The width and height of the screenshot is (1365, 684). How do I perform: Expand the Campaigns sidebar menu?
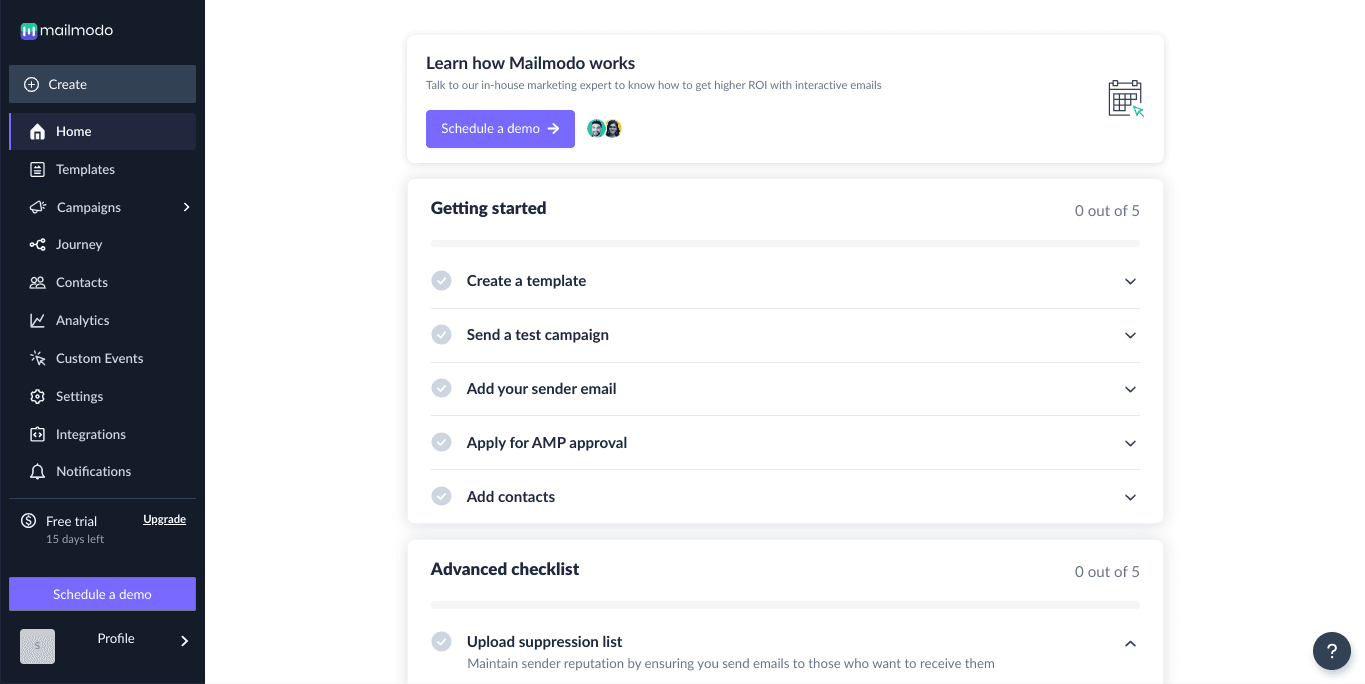click(185, 207)
